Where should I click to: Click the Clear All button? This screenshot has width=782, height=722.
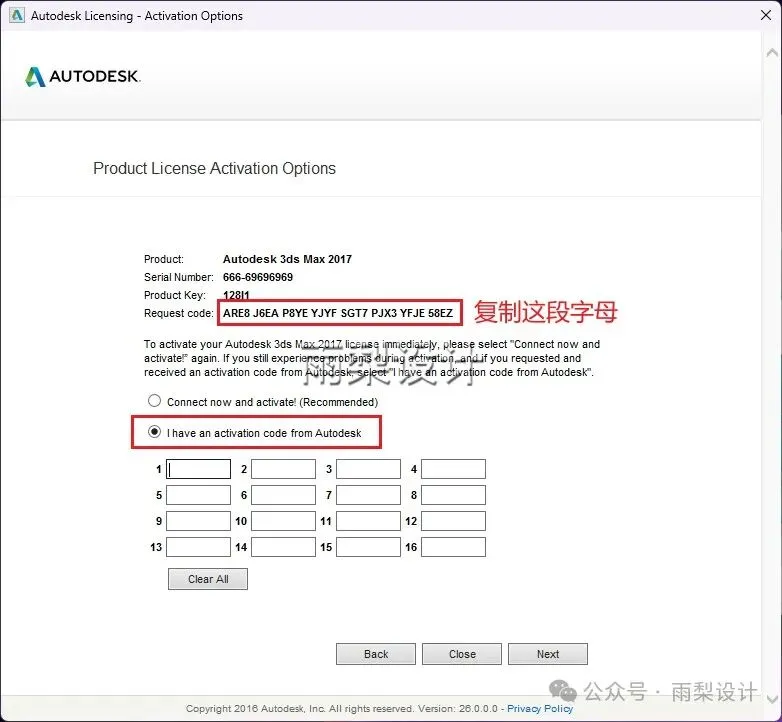(x=208, y=579)
